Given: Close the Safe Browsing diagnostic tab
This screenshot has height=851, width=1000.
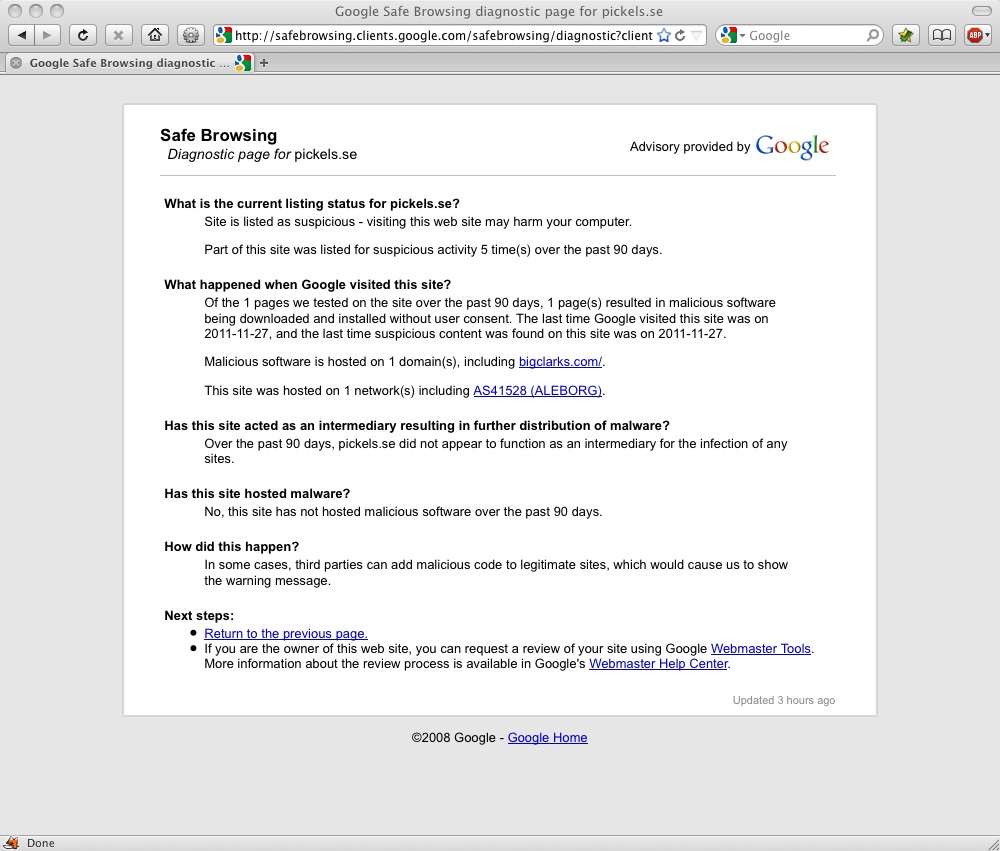Looking at the screenshot, I should point(16,63).
